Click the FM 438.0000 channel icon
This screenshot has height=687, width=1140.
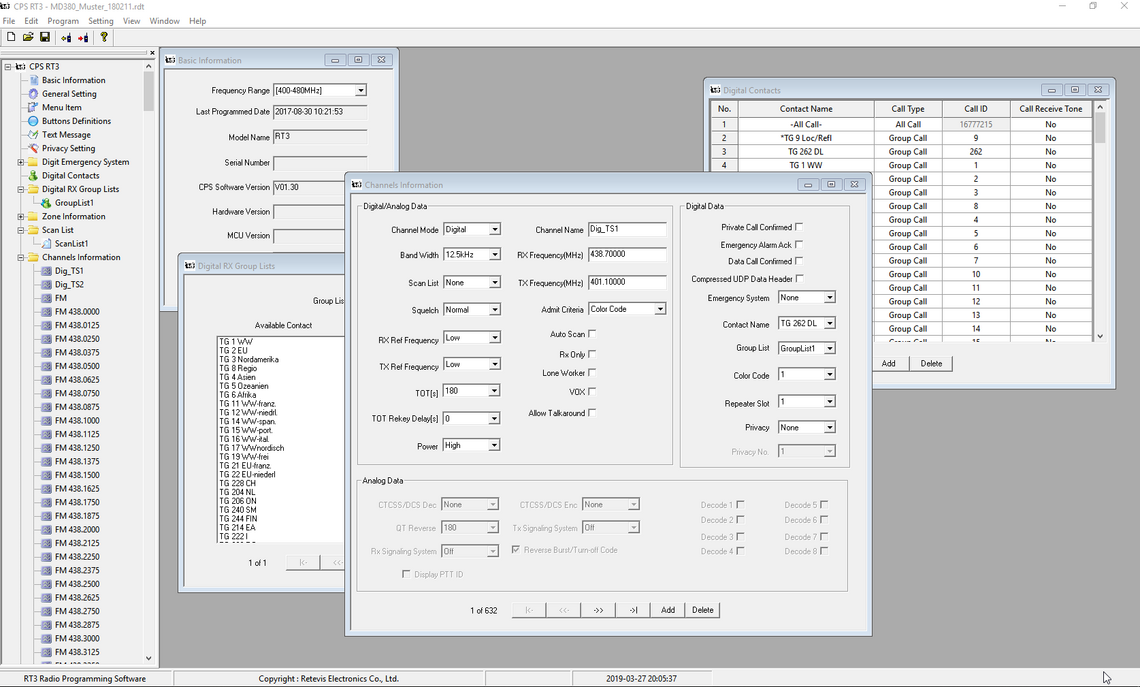point(47,311)
